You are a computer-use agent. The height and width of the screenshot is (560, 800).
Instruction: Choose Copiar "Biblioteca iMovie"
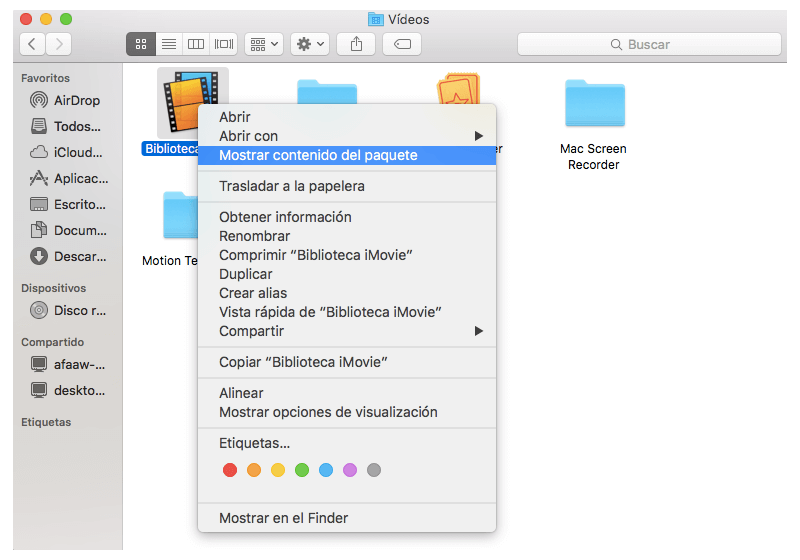[x=347, y=362]
